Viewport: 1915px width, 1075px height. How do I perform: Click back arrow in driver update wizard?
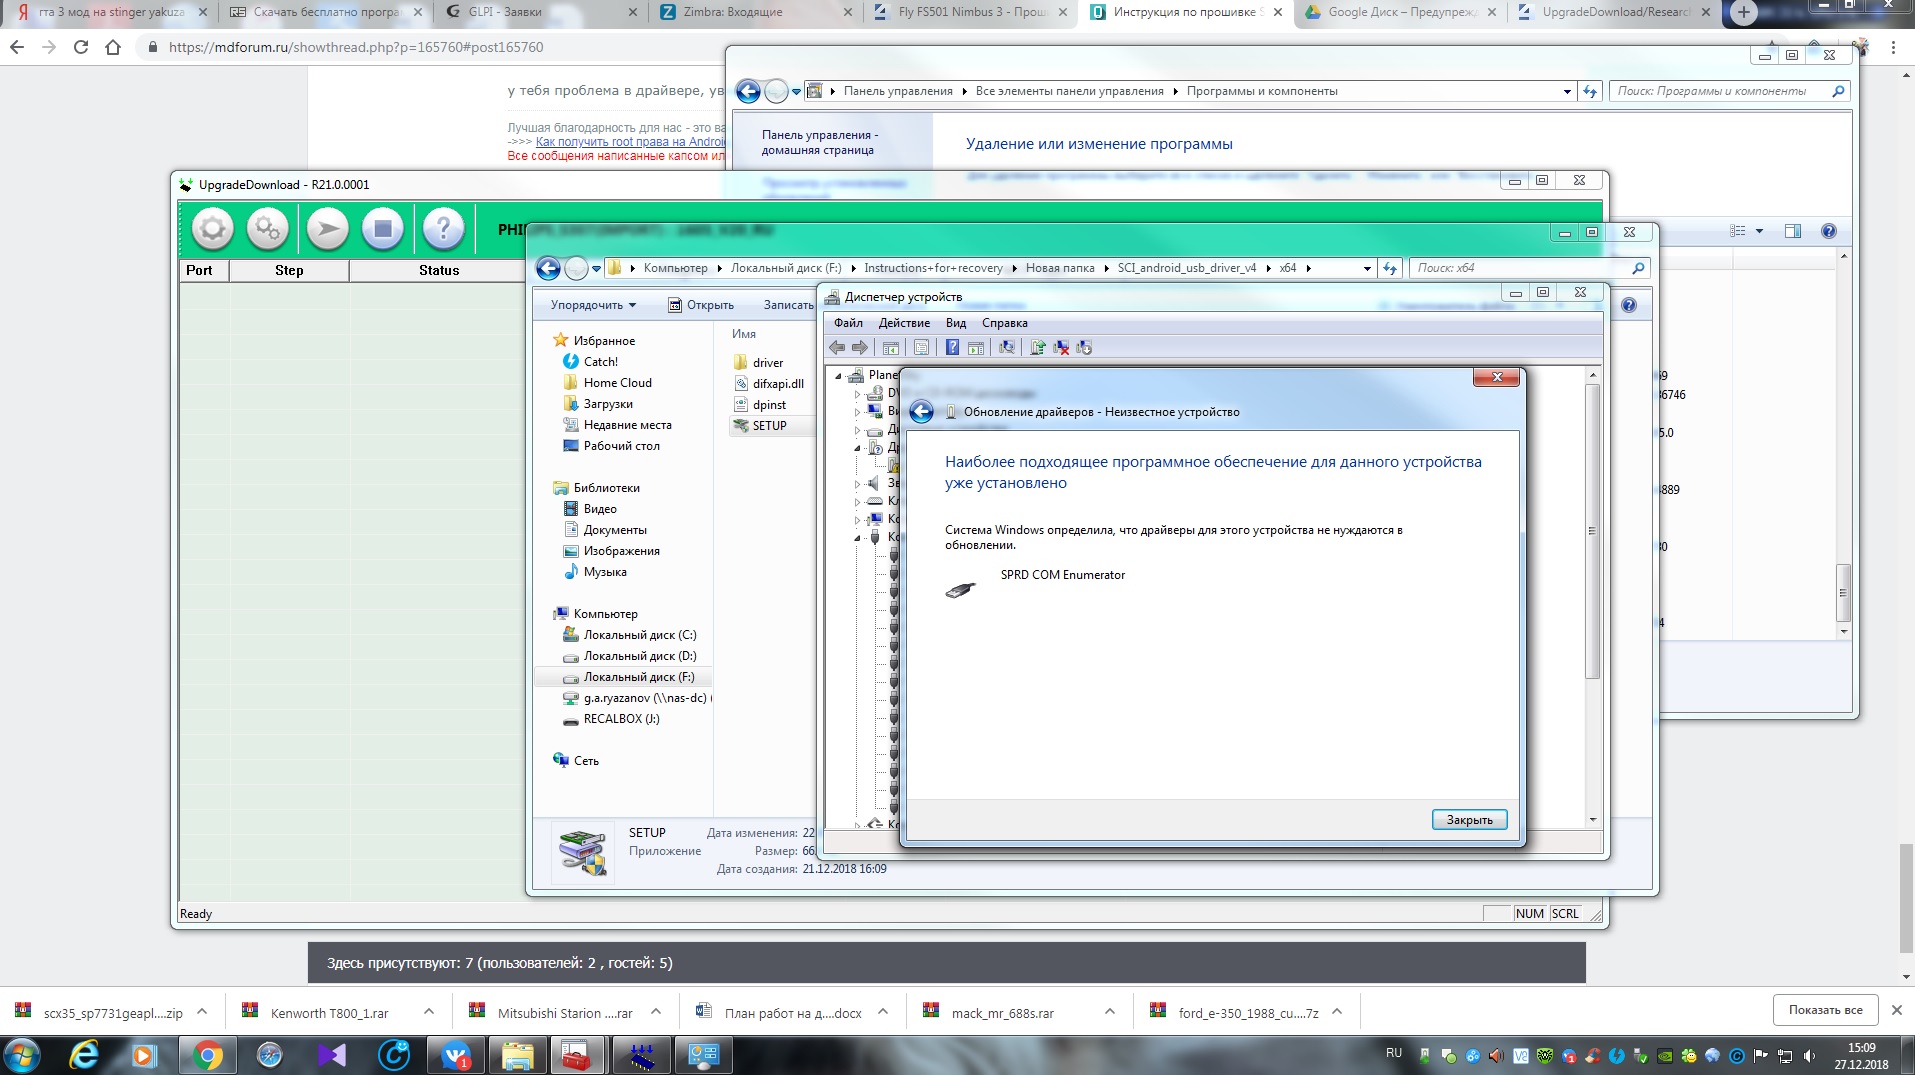(x=921, y=412)
